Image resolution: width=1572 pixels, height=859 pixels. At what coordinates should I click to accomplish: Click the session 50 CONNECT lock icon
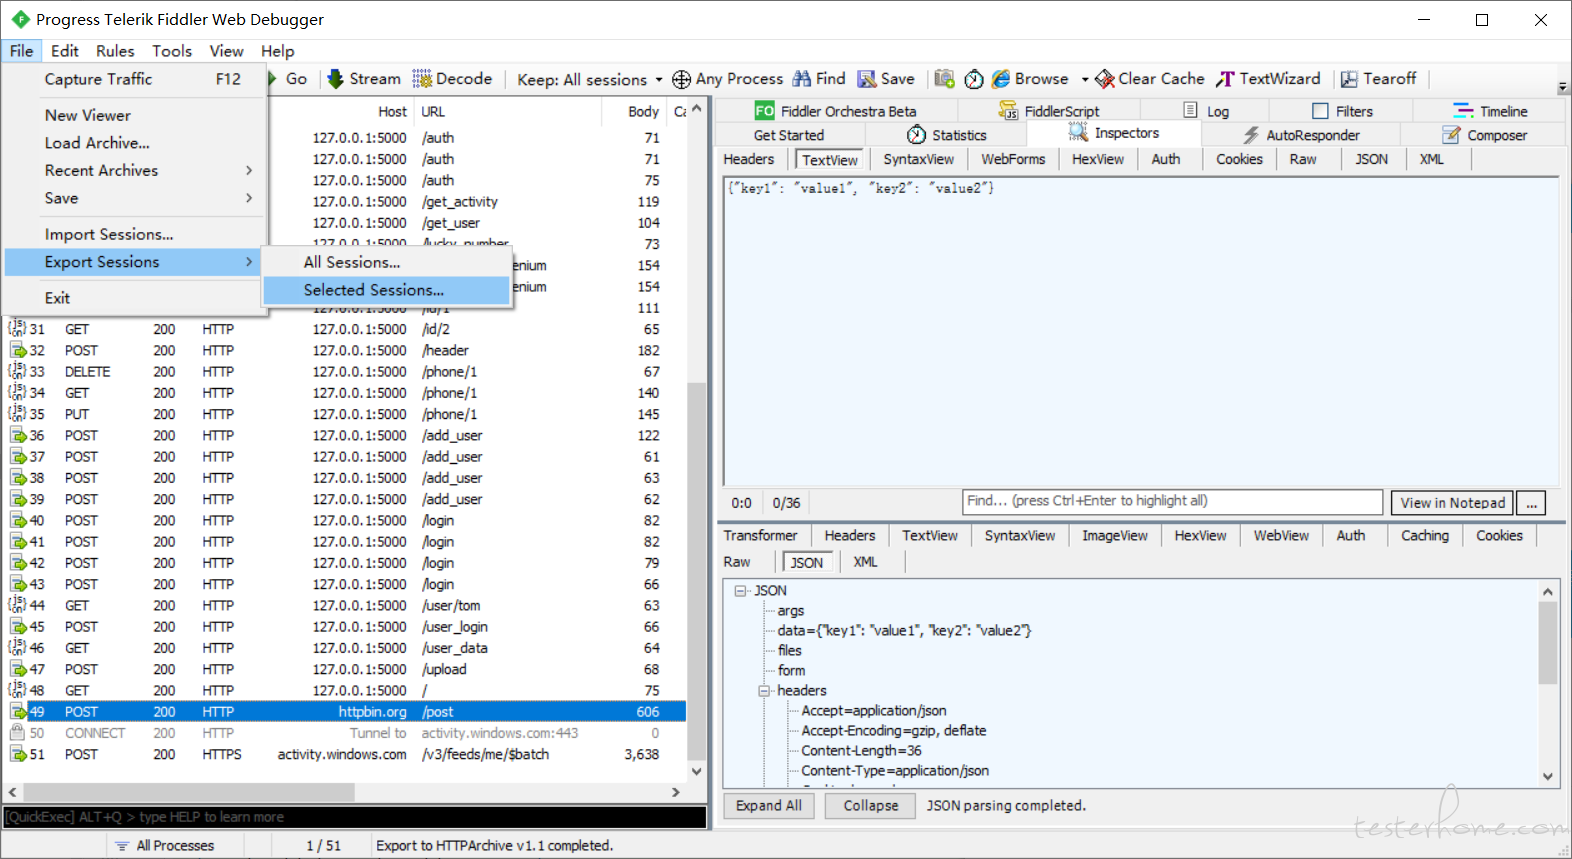pyautogui.click(x=17, y=733)
